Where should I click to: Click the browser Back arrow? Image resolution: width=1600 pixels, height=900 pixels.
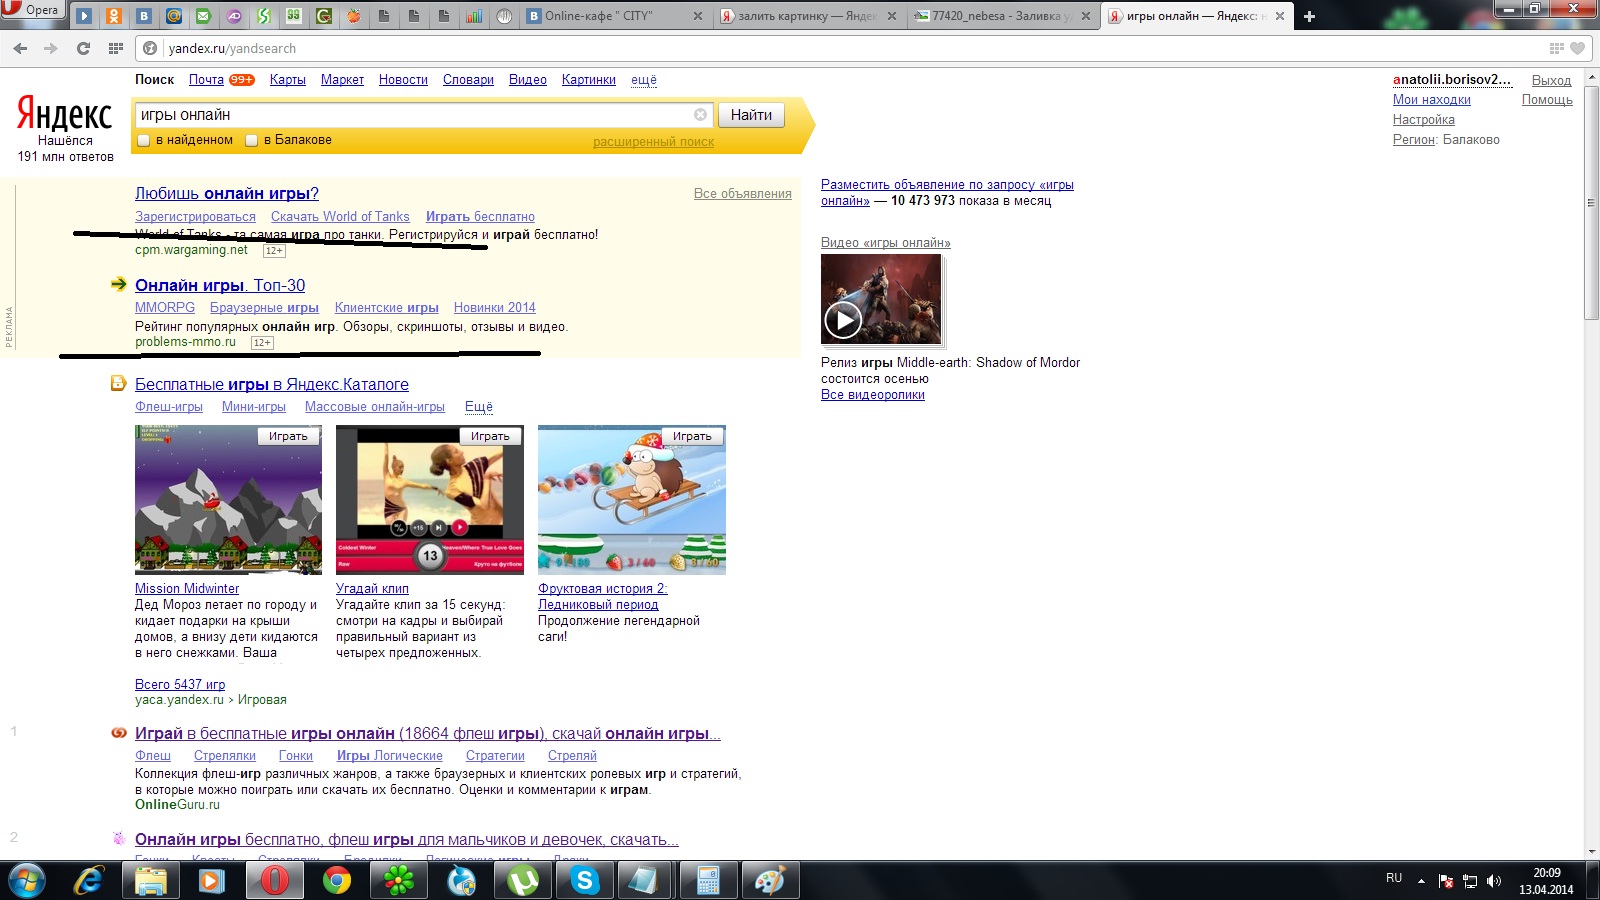point(20,48)
